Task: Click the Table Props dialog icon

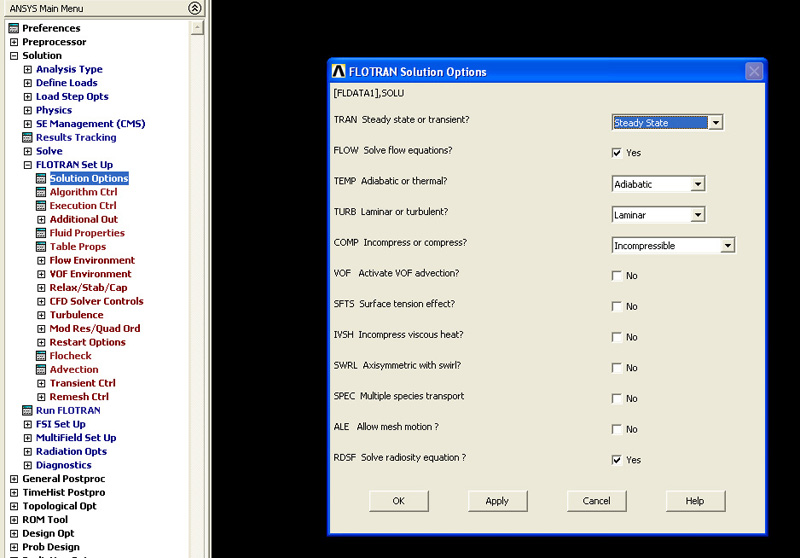Action: pyautogui.click(x=41, y=246)
